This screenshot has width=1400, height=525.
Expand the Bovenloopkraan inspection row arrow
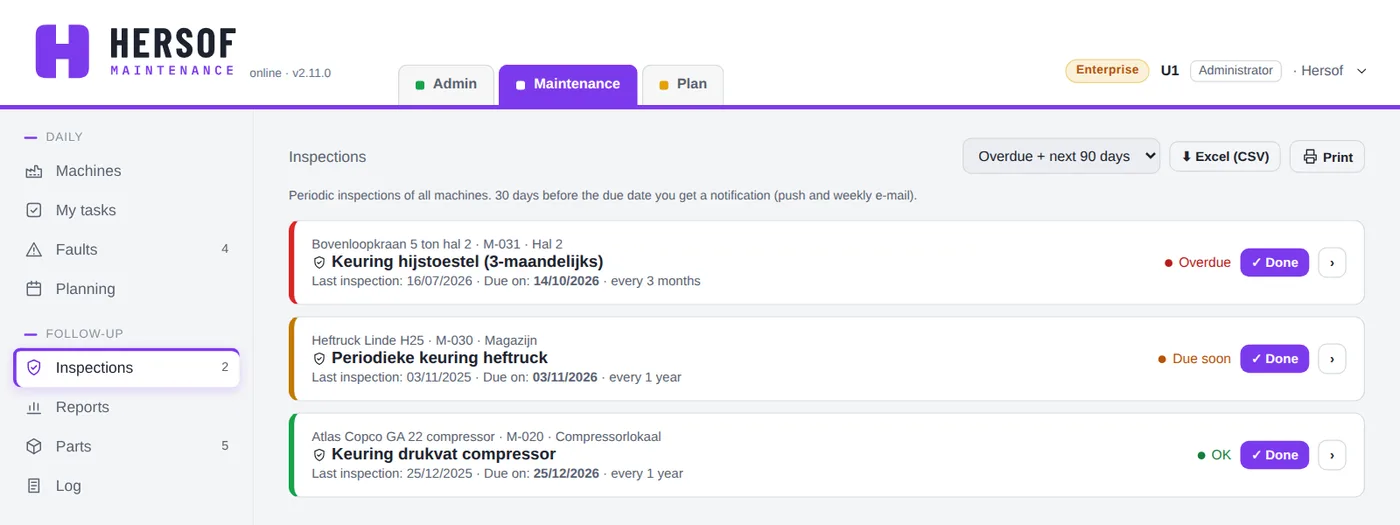click(x=1332, y=263)
